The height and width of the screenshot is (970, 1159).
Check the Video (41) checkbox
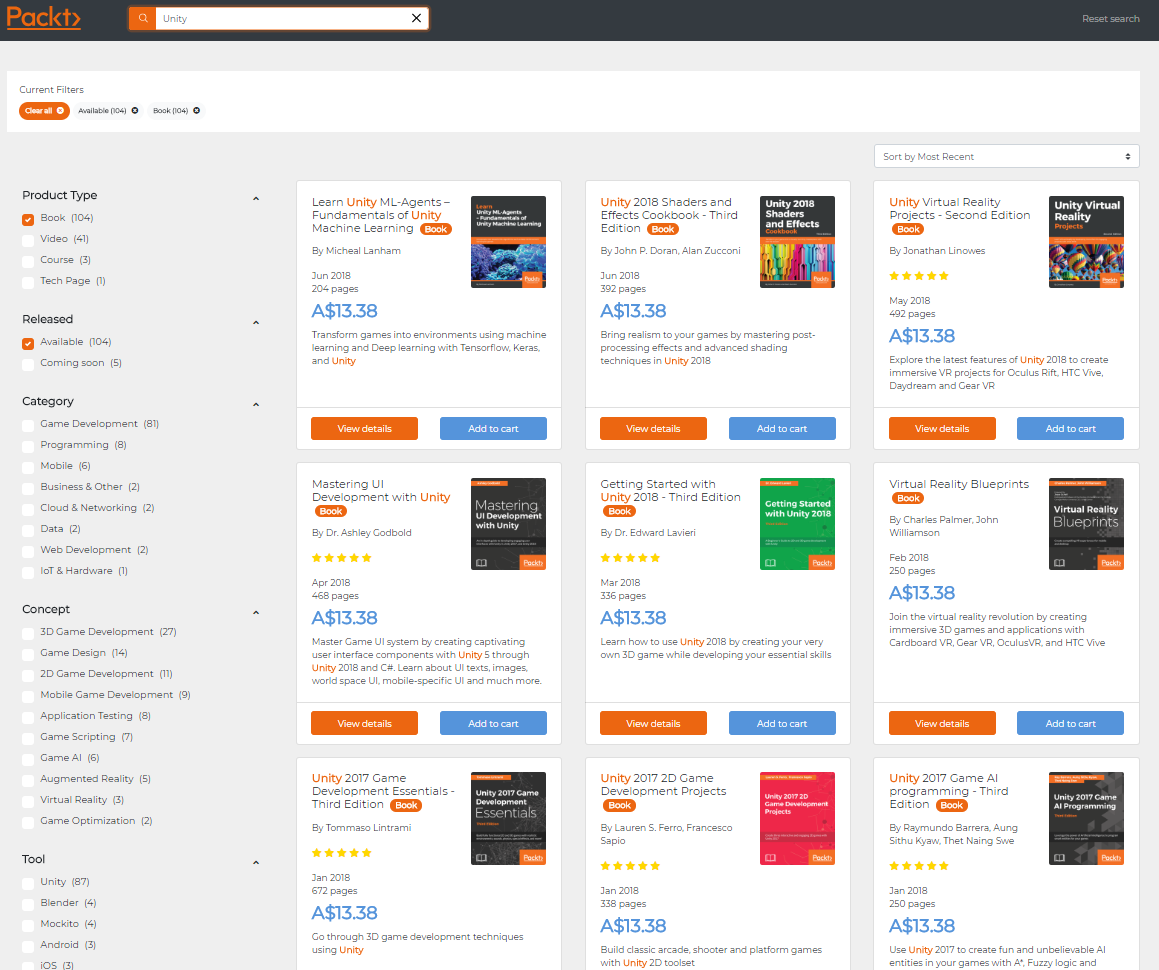(28, 240)
